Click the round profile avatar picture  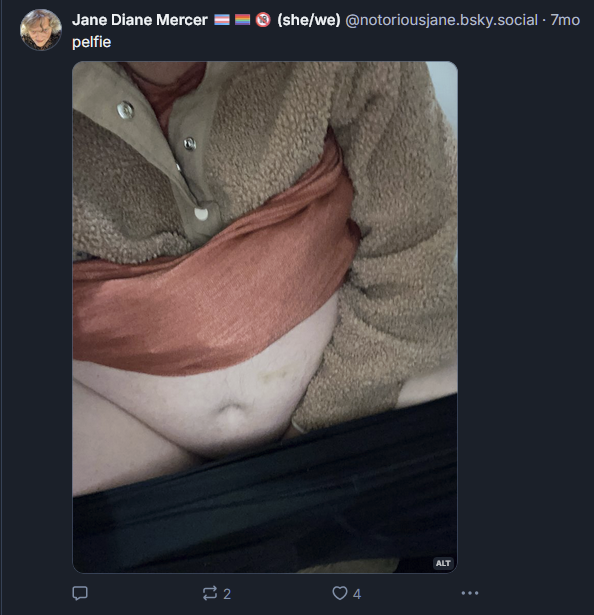pos(41,30)
